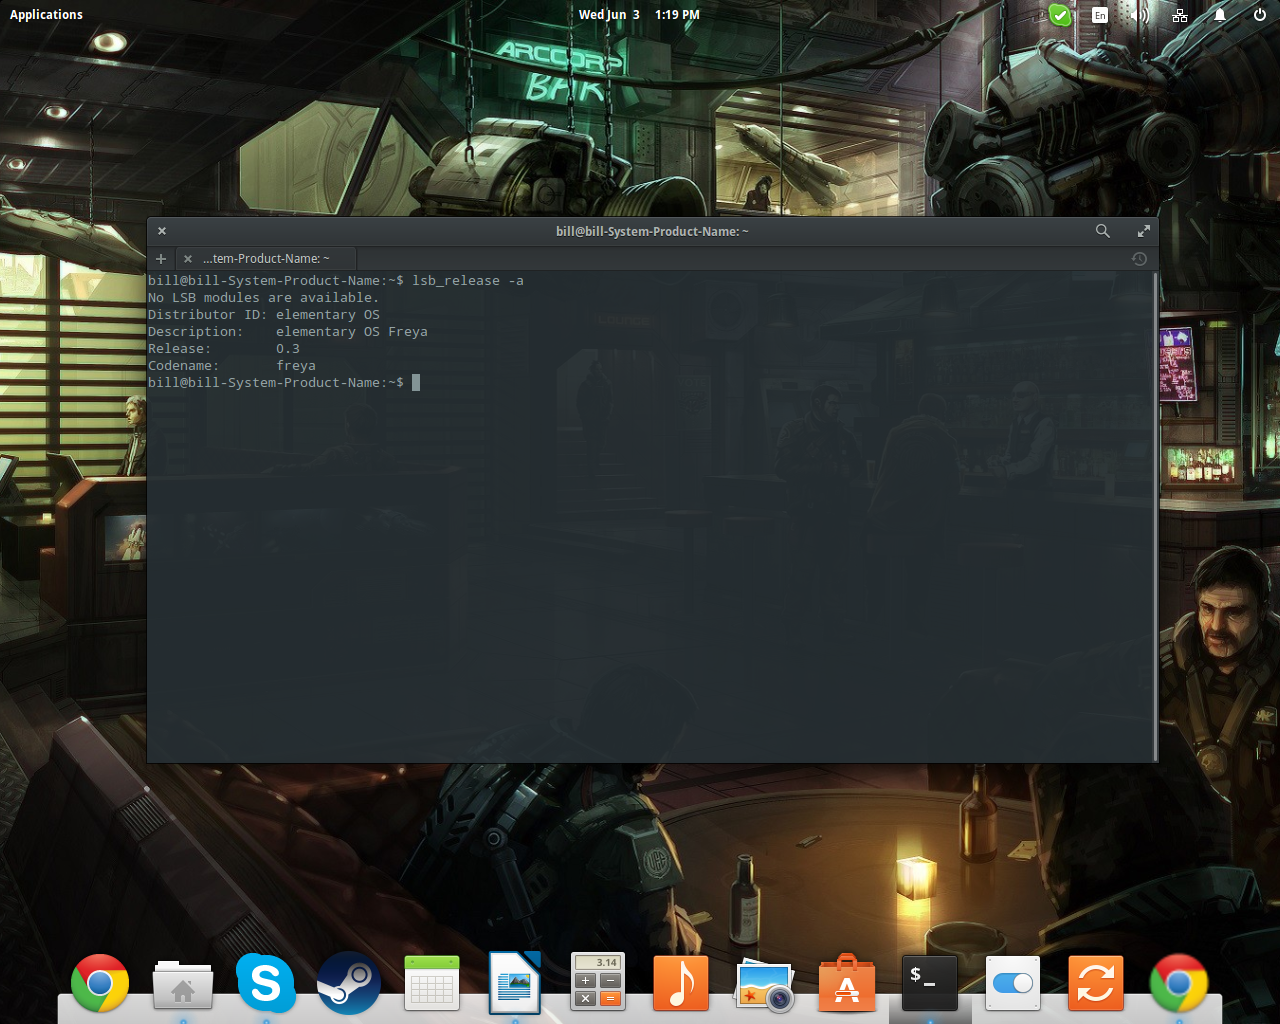Viewport: 1280px width, 1024px height.
Task: Click the Release 0.3 line
Action: (x=224, y=348)
